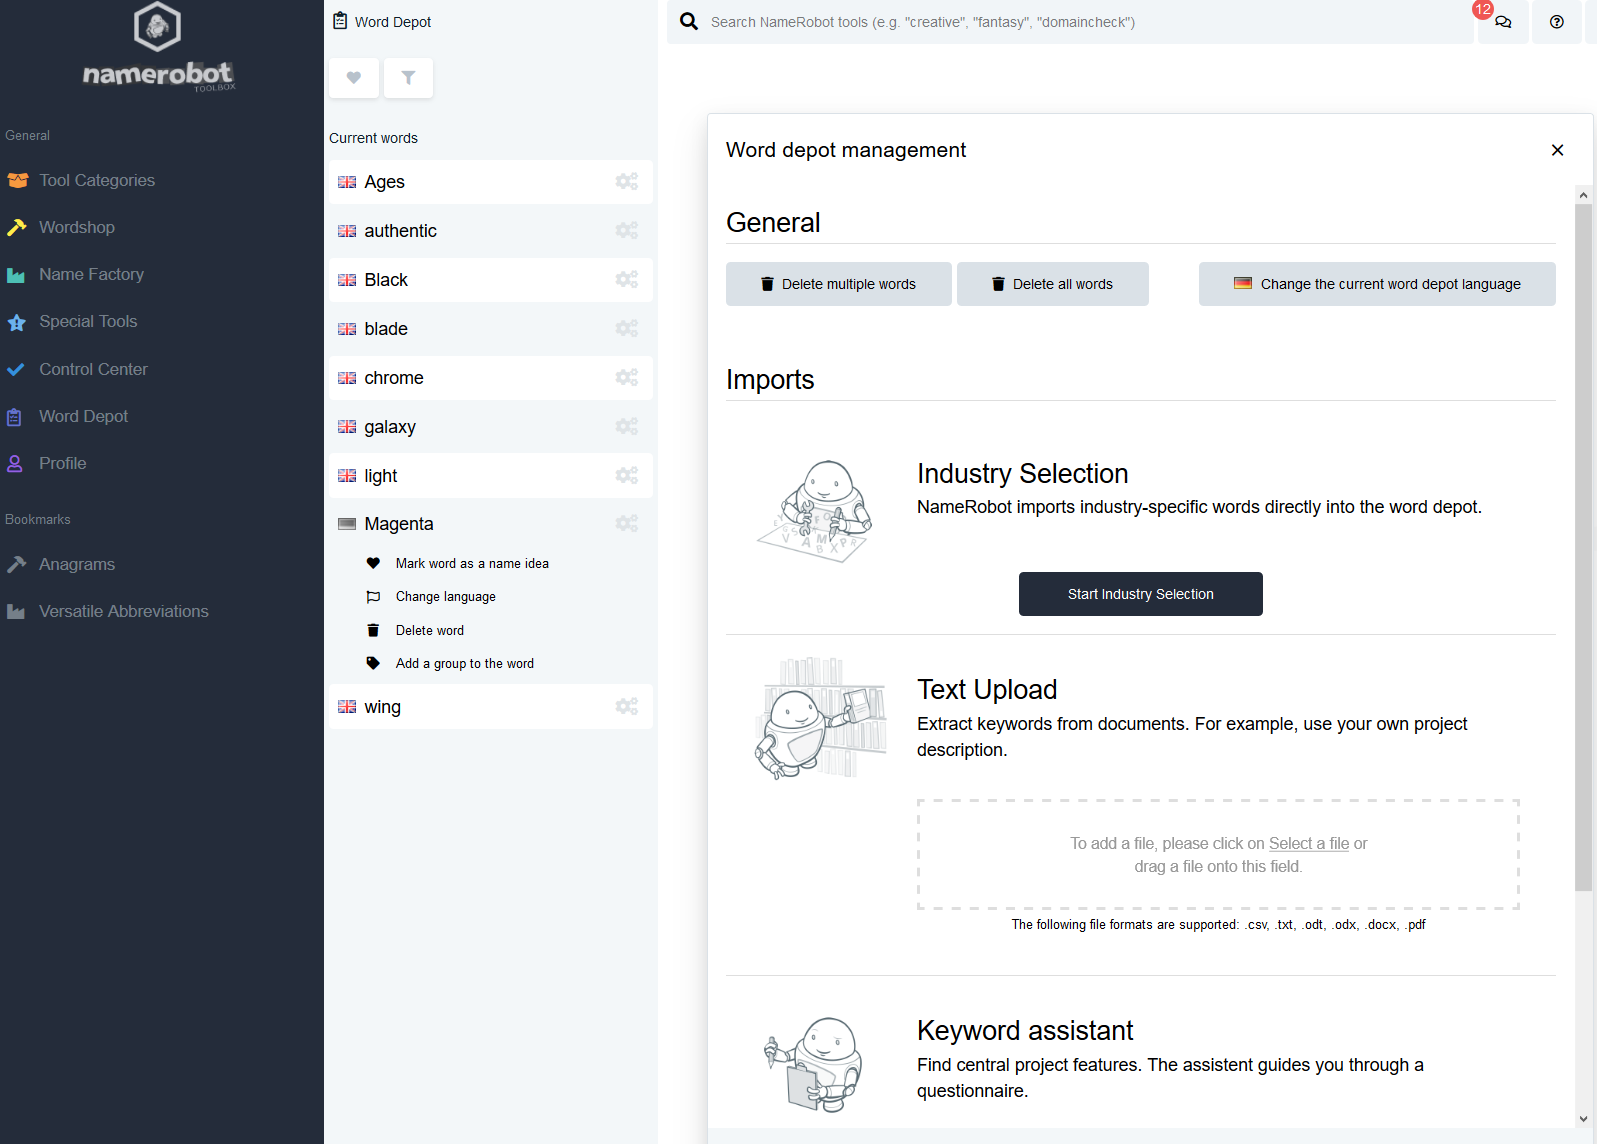Click the English flag next to blade
Image resolution: width=1597 pixels, height=1144 pixels.
pyautogui.click(x=347, y=329)
